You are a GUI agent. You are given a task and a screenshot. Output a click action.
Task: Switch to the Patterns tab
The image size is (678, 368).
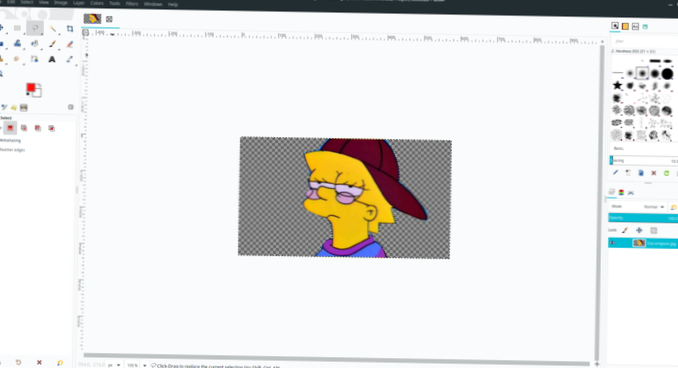pyautogui.click(x=625, y=26)
